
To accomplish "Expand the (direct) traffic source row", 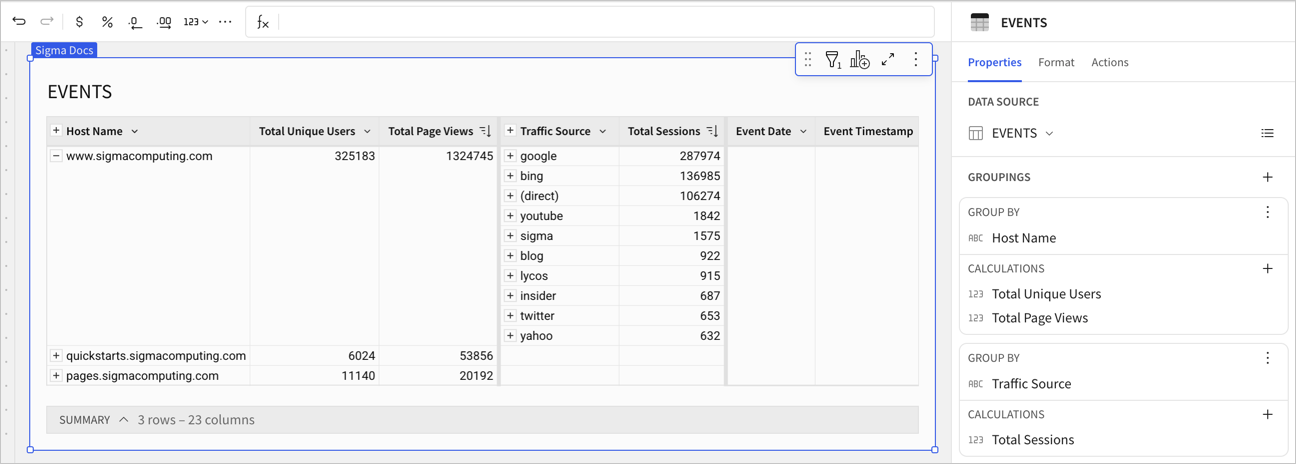I will coord(510,196).
